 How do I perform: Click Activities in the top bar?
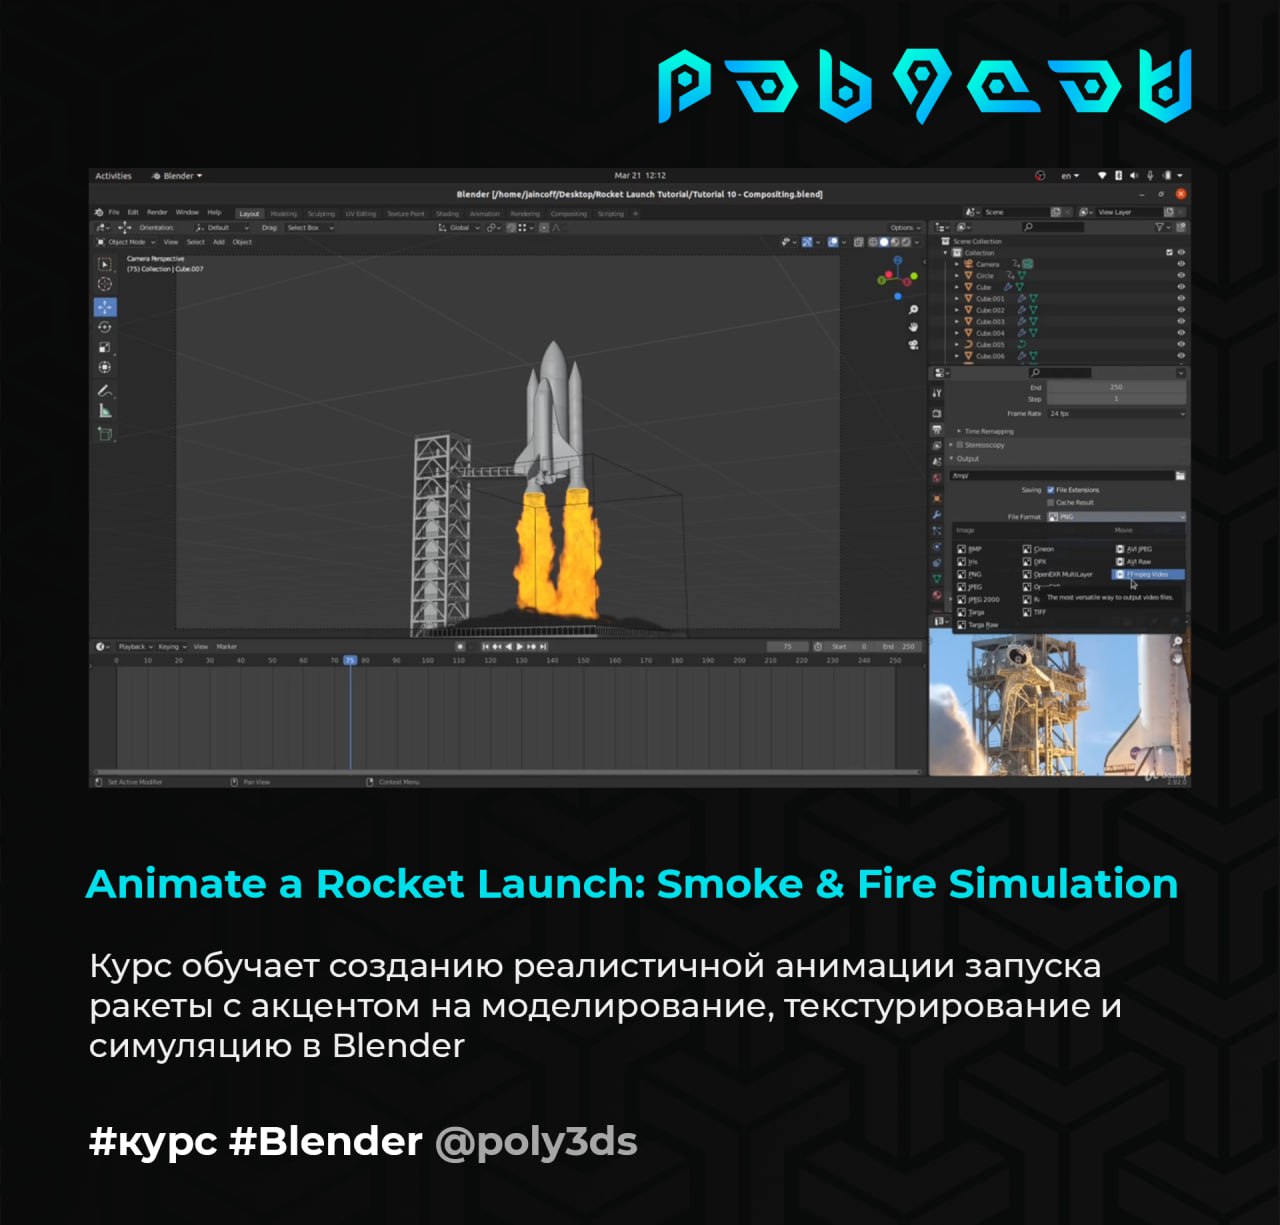pyautogui.click(x=113, y=176)
